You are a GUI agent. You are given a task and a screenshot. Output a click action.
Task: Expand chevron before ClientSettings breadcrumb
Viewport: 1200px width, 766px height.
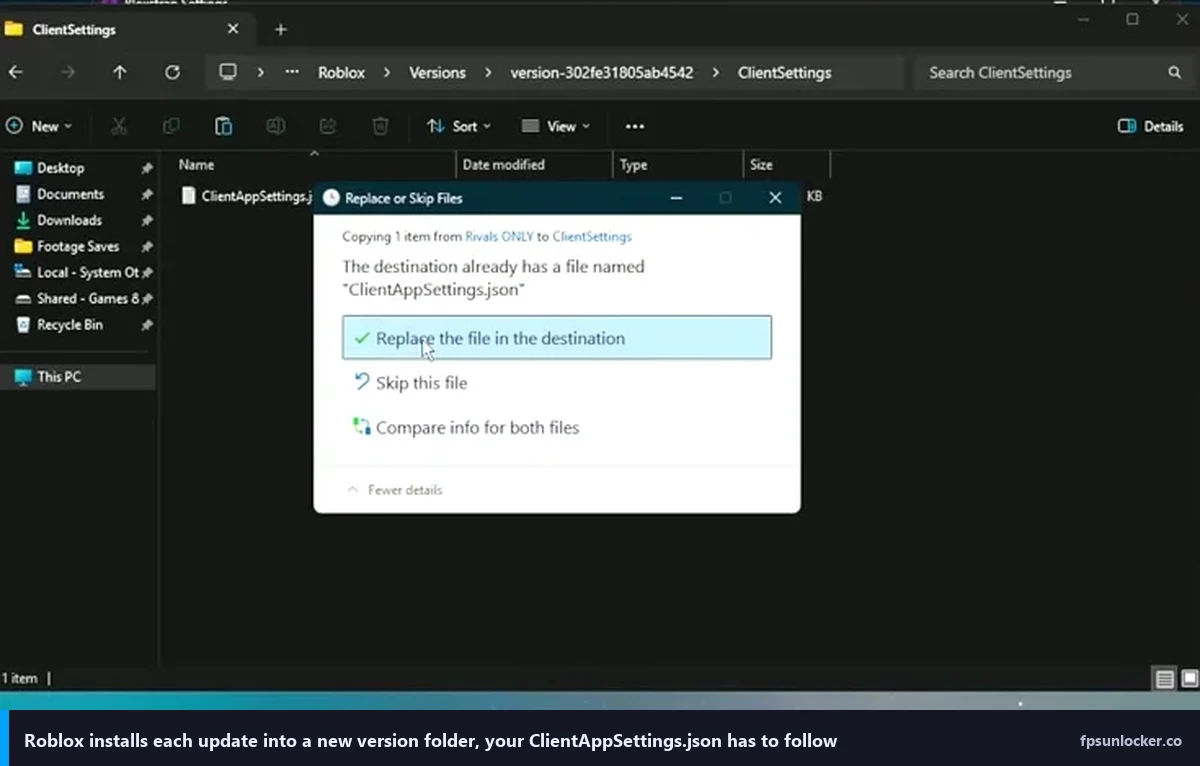(x=716, y=72)
